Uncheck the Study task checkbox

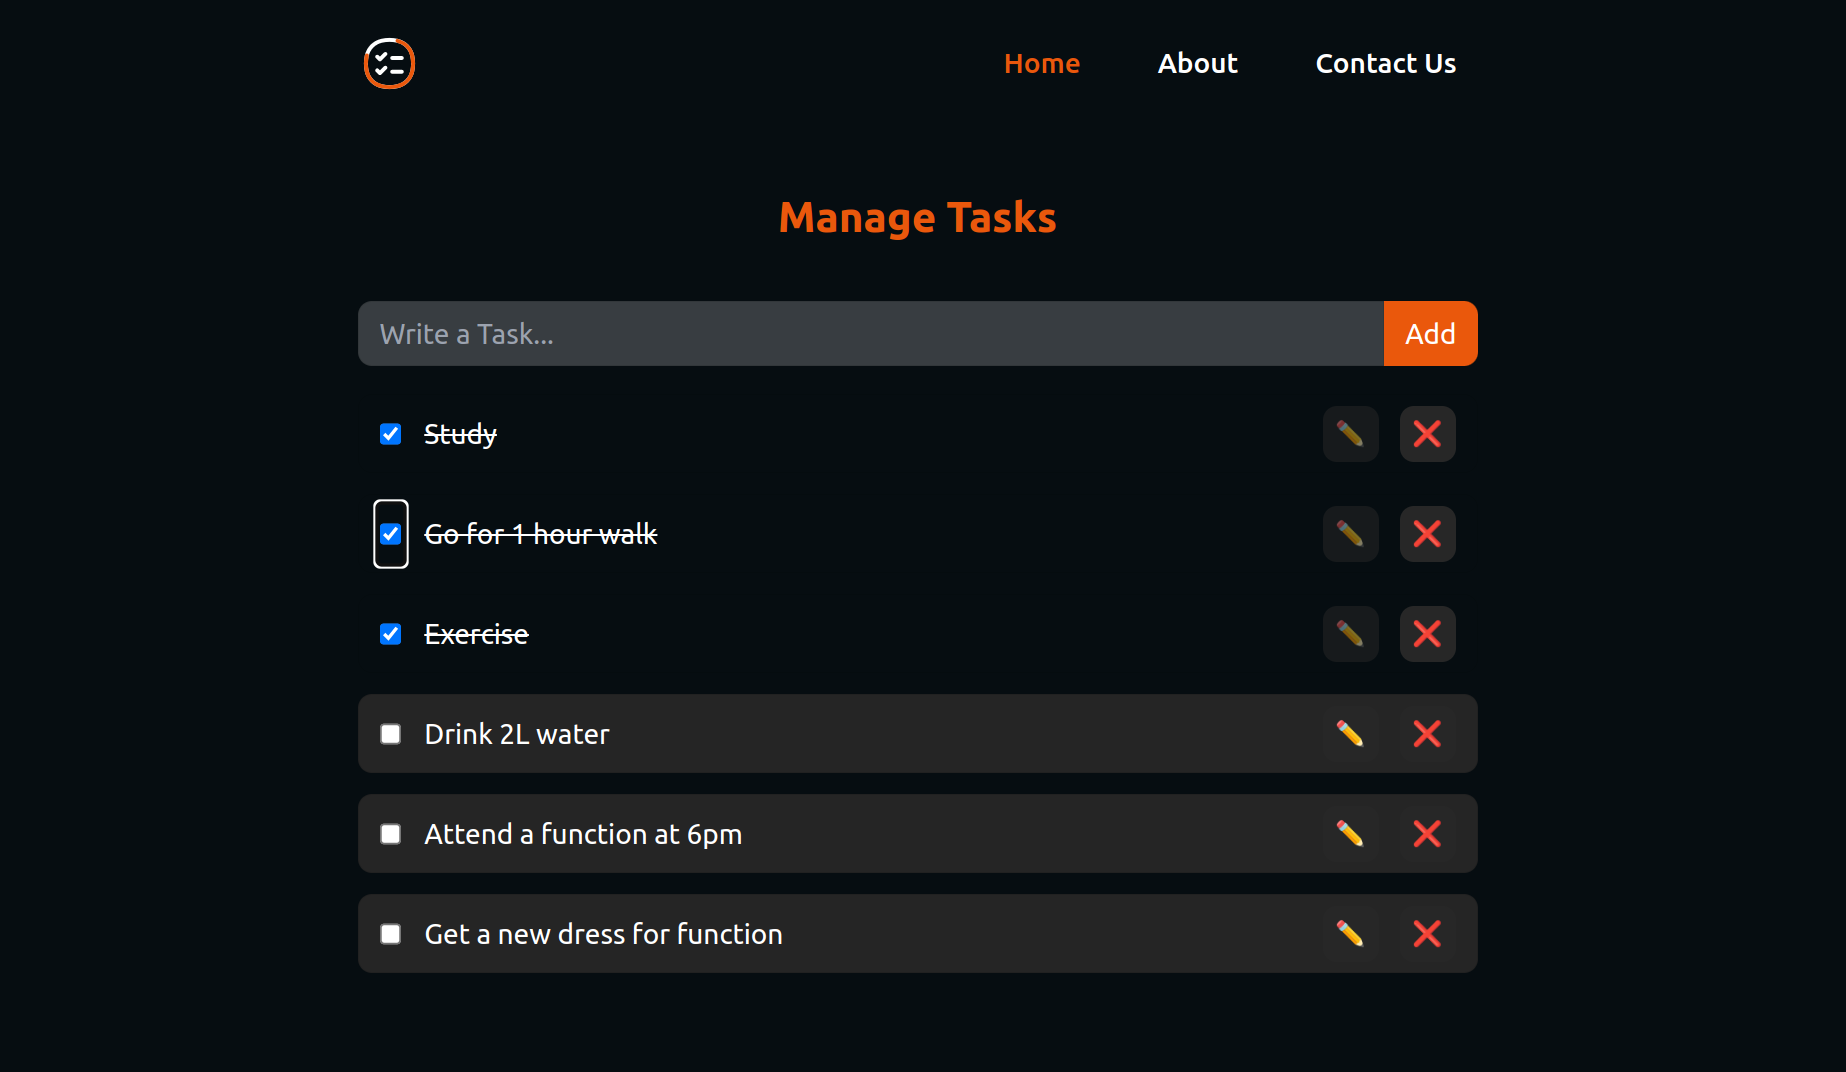391,434
